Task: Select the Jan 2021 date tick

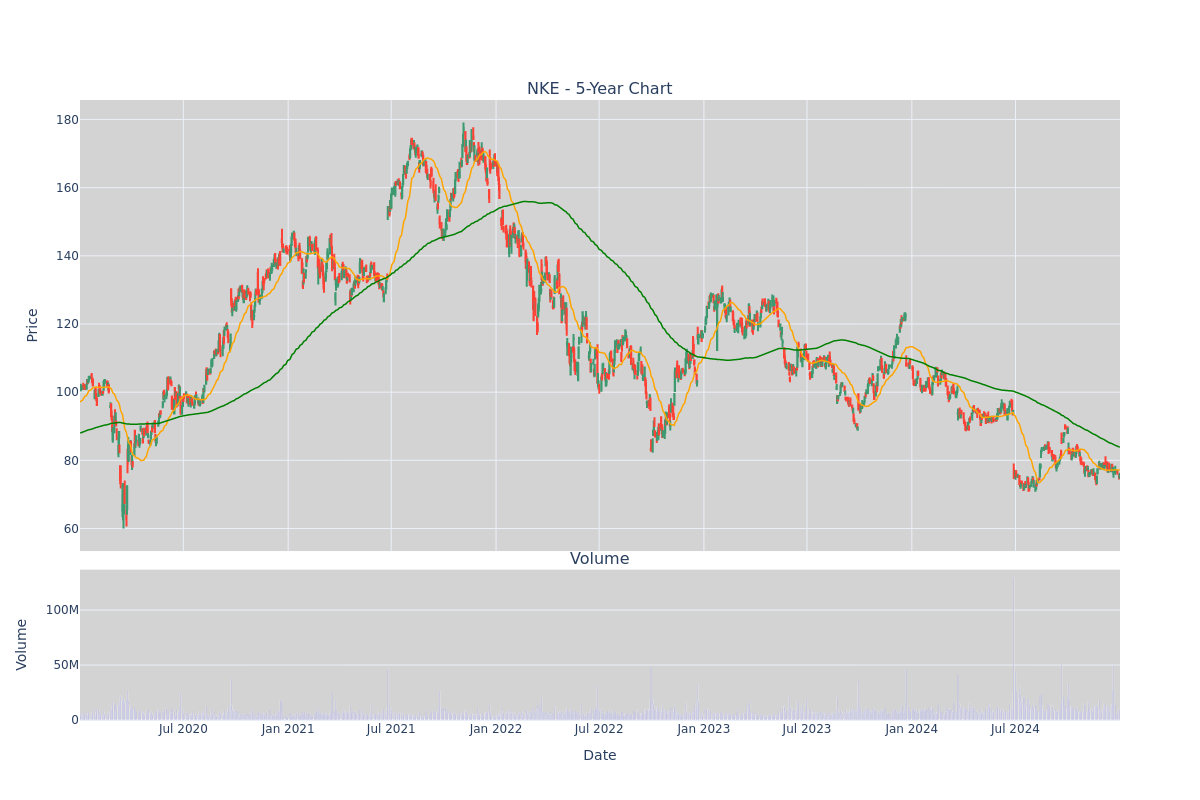Action: (288, 729)
